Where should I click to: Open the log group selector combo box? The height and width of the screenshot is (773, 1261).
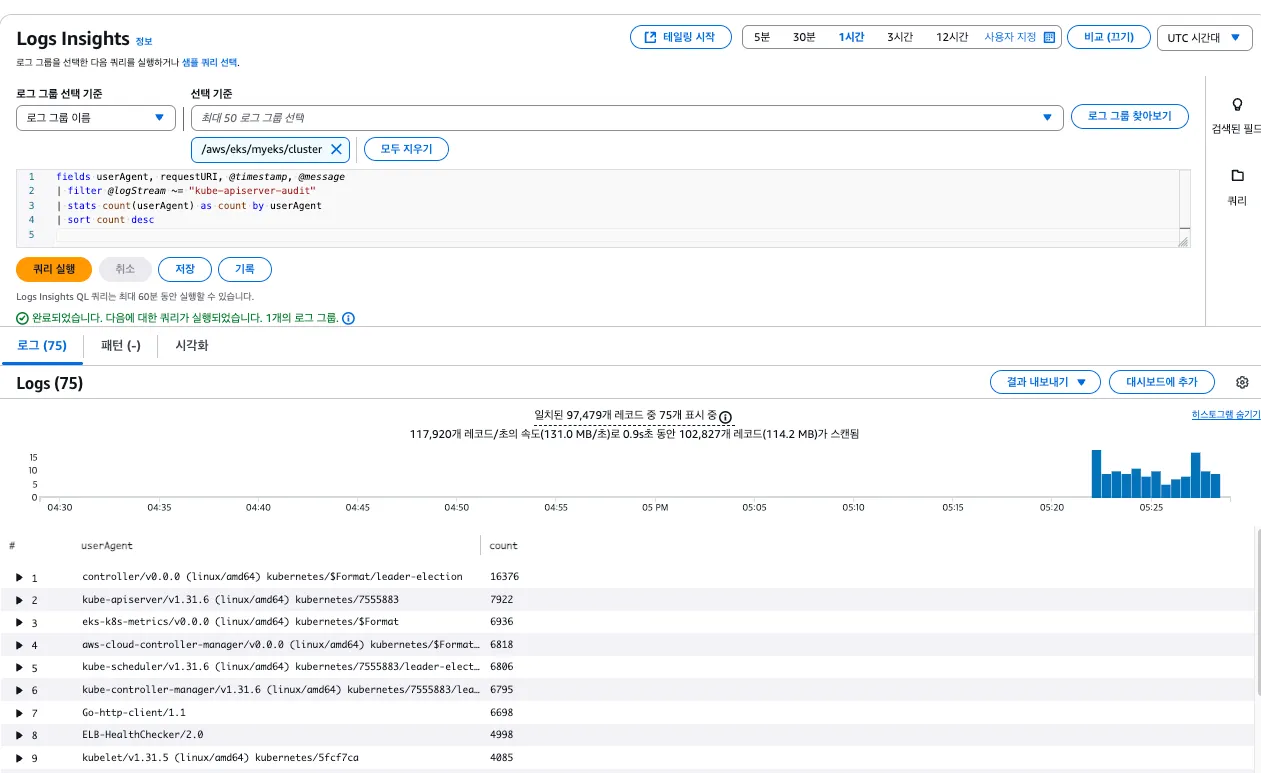(x=627, y=118)
